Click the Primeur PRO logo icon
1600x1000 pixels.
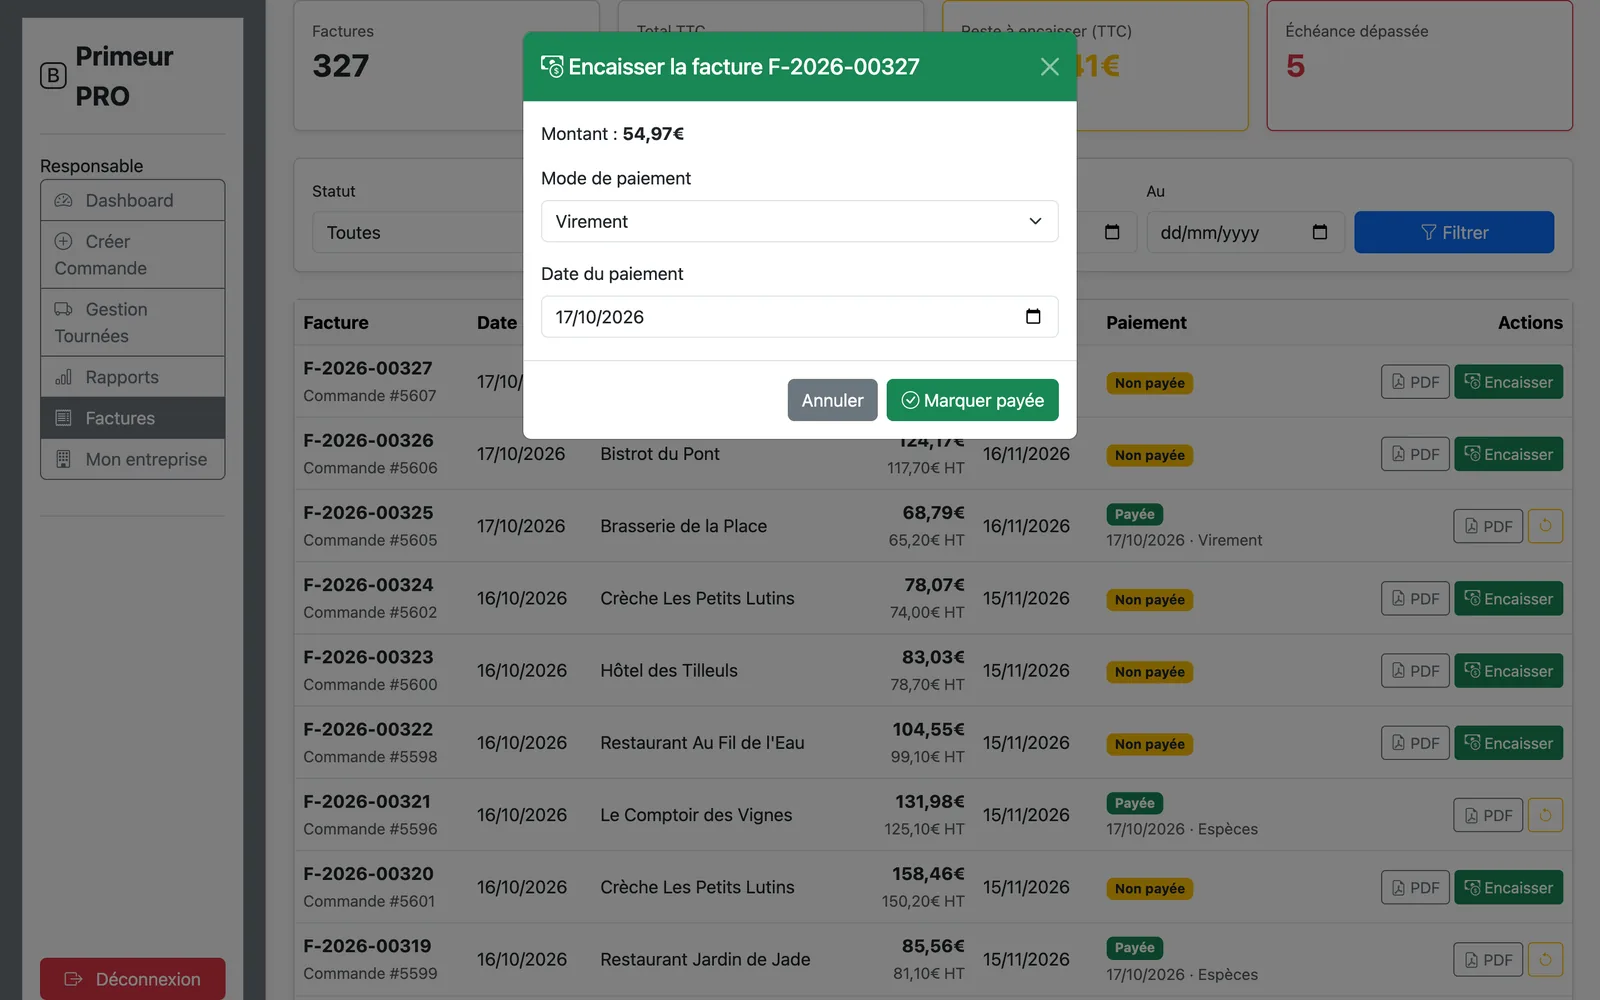(53, 76)
